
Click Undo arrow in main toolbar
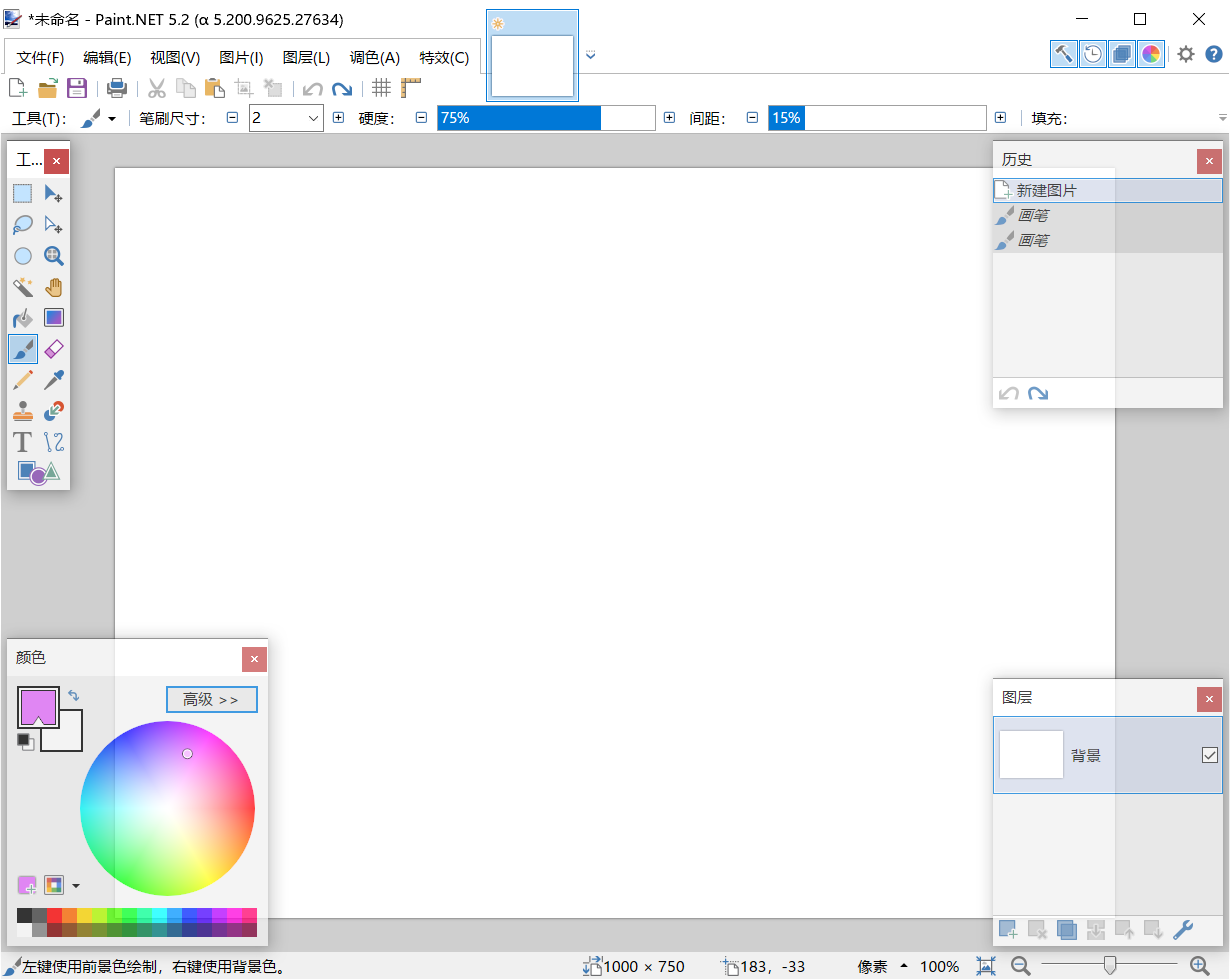(x=313, y=88)
